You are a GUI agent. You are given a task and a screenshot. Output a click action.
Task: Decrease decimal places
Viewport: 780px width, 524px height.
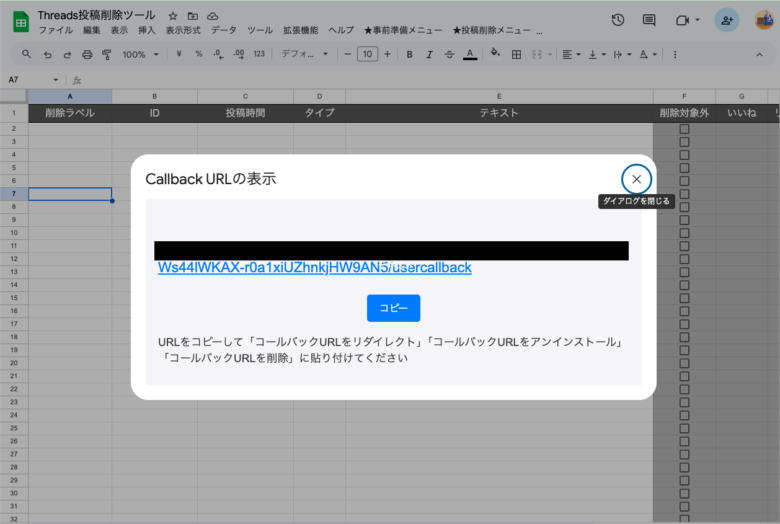click(x=218, y=54)
